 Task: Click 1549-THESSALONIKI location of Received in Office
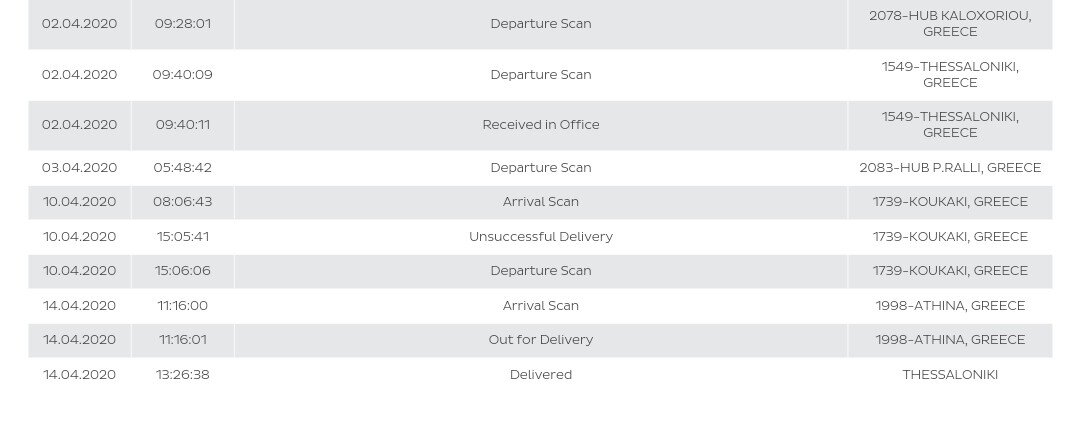pos(951,125)
